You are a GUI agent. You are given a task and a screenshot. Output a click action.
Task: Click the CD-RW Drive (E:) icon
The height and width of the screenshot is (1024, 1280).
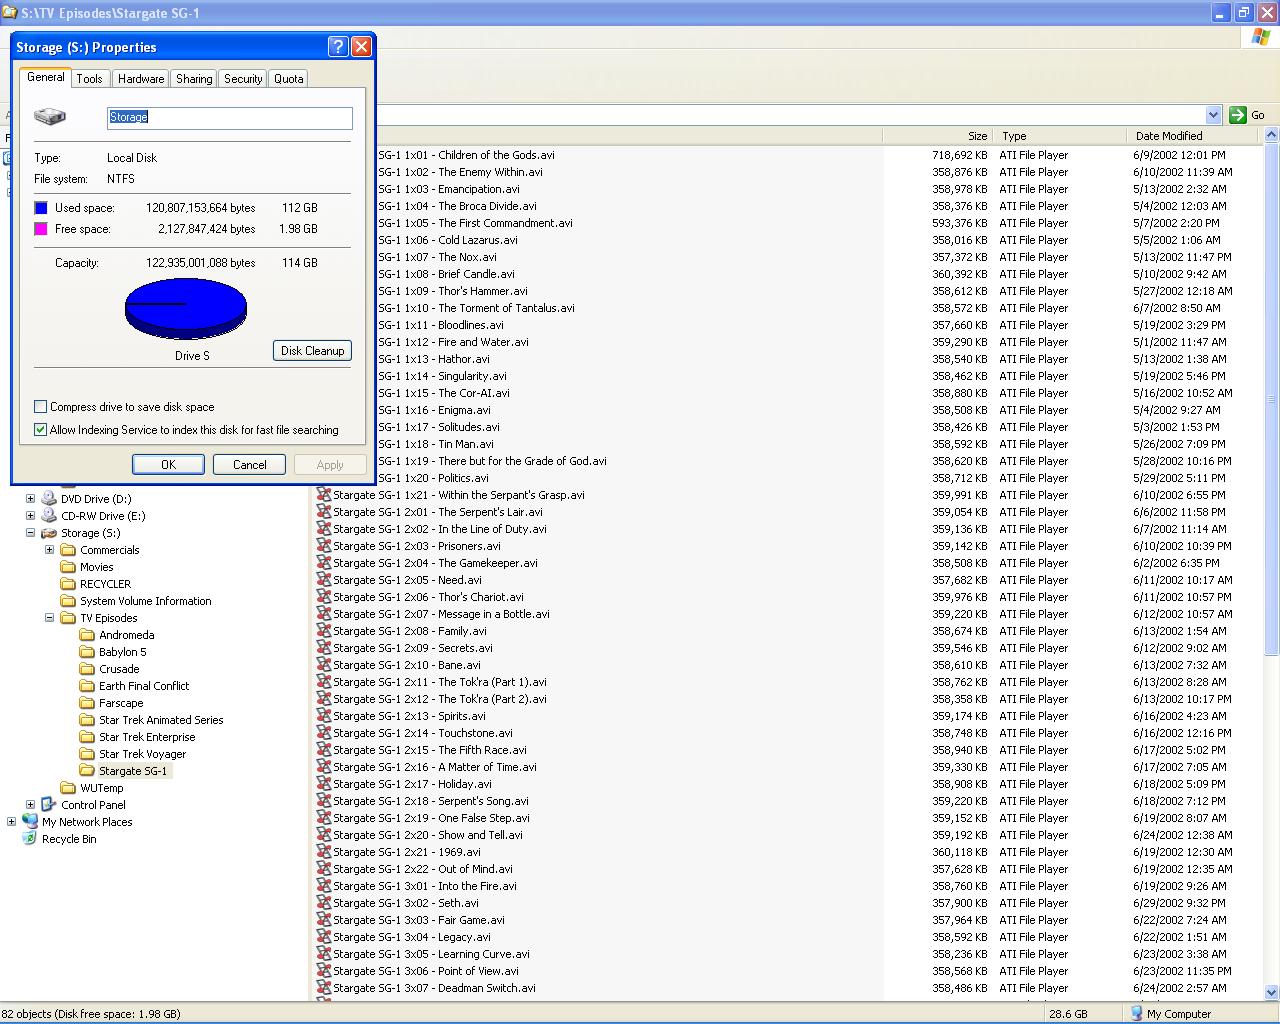pos(48,515)
